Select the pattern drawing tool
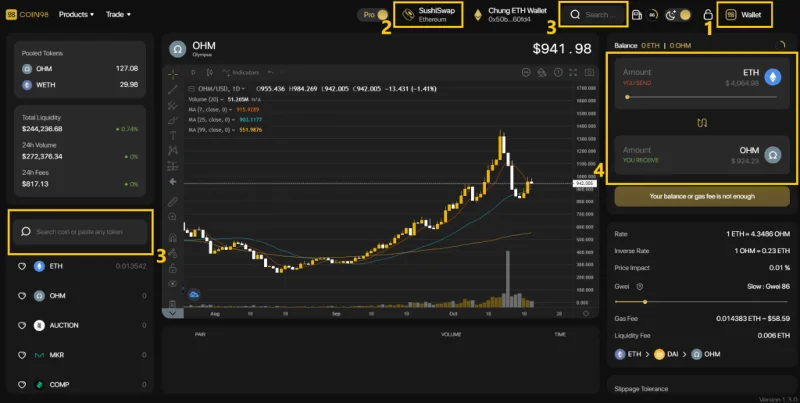Screen dimensions: 800x403 (173, 150)
